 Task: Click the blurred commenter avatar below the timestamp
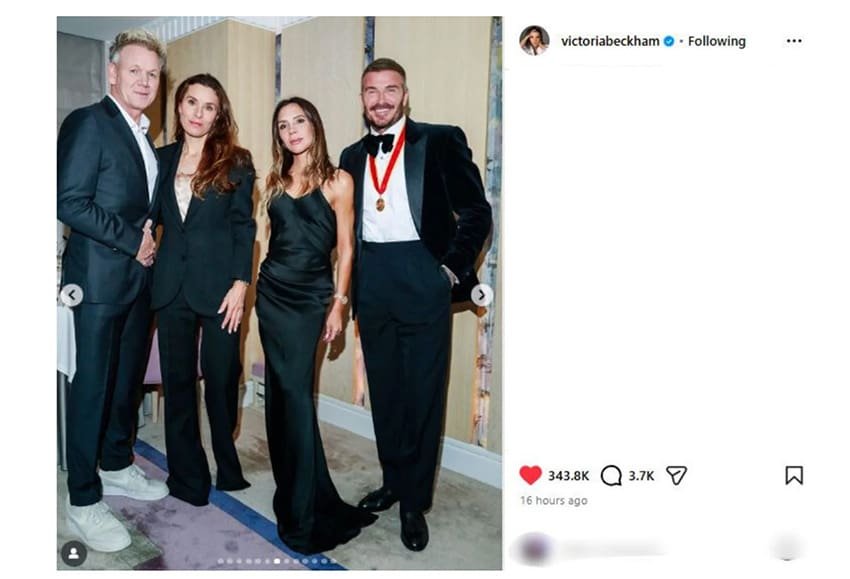point(535,549)
